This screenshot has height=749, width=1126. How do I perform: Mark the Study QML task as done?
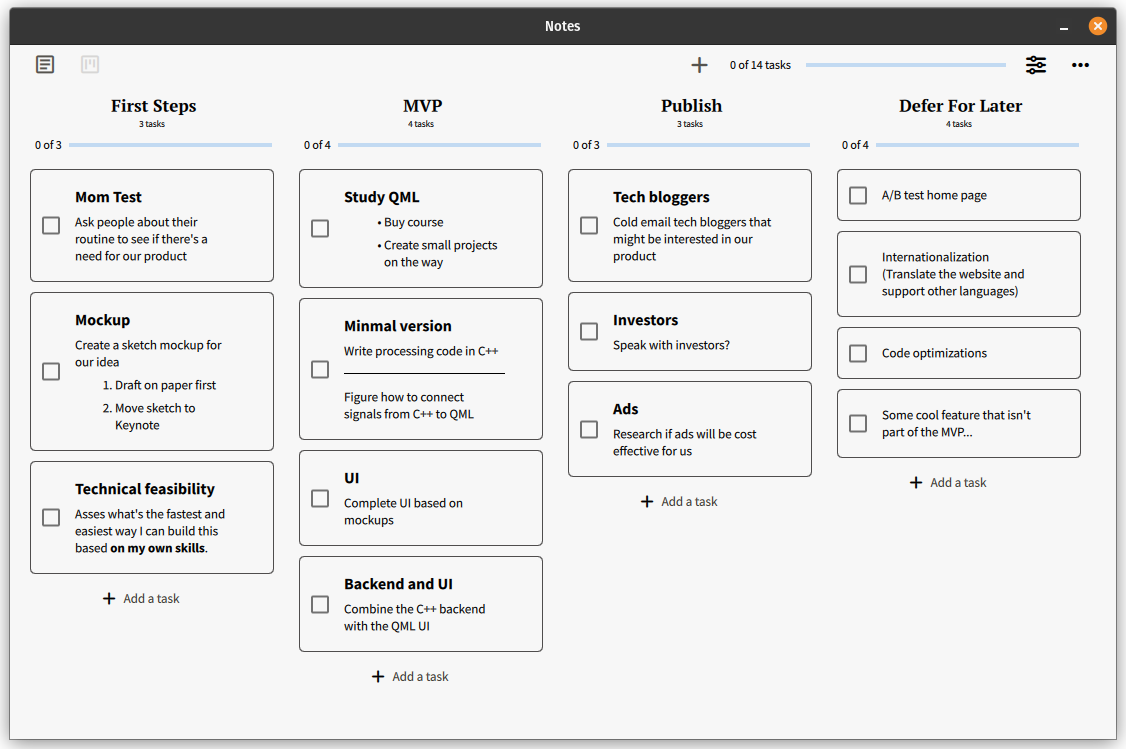(320, 228)
